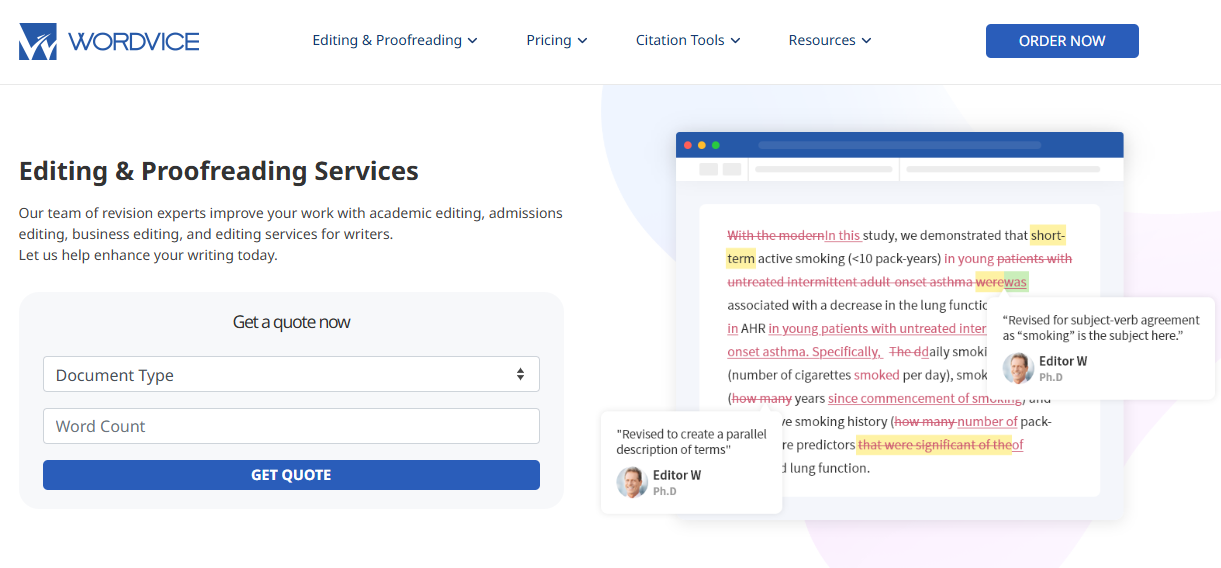Open the Citation Tools menu
1221x568 pixels.
coord(688,40)
